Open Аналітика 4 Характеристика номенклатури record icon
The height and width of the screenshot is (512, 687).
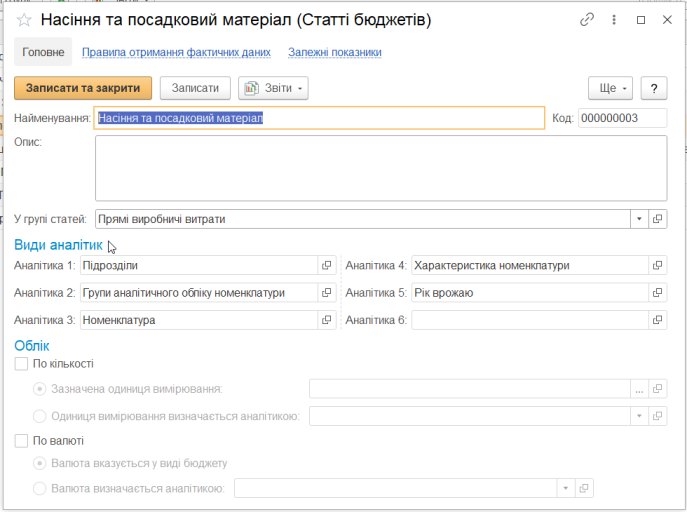click(x=657, y=265)
